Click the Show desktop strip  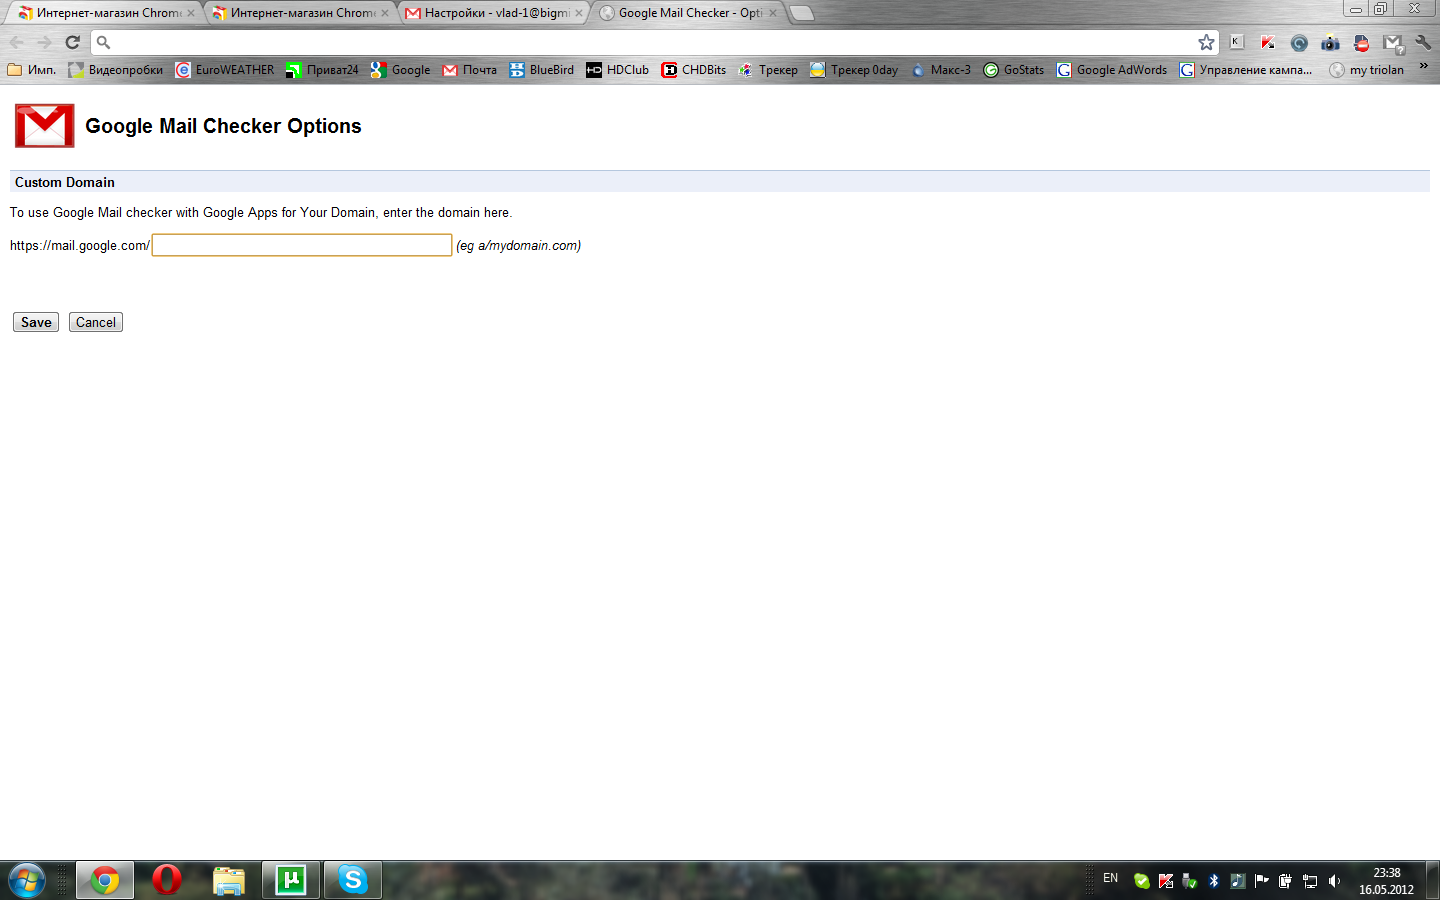(1432, 880)
